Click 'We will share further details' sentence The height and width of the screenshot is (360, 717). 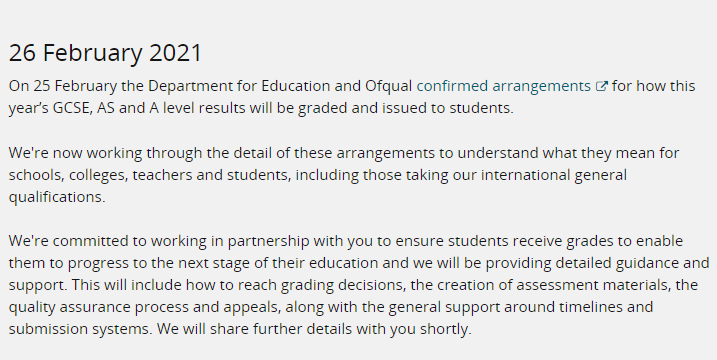[314, 329]
